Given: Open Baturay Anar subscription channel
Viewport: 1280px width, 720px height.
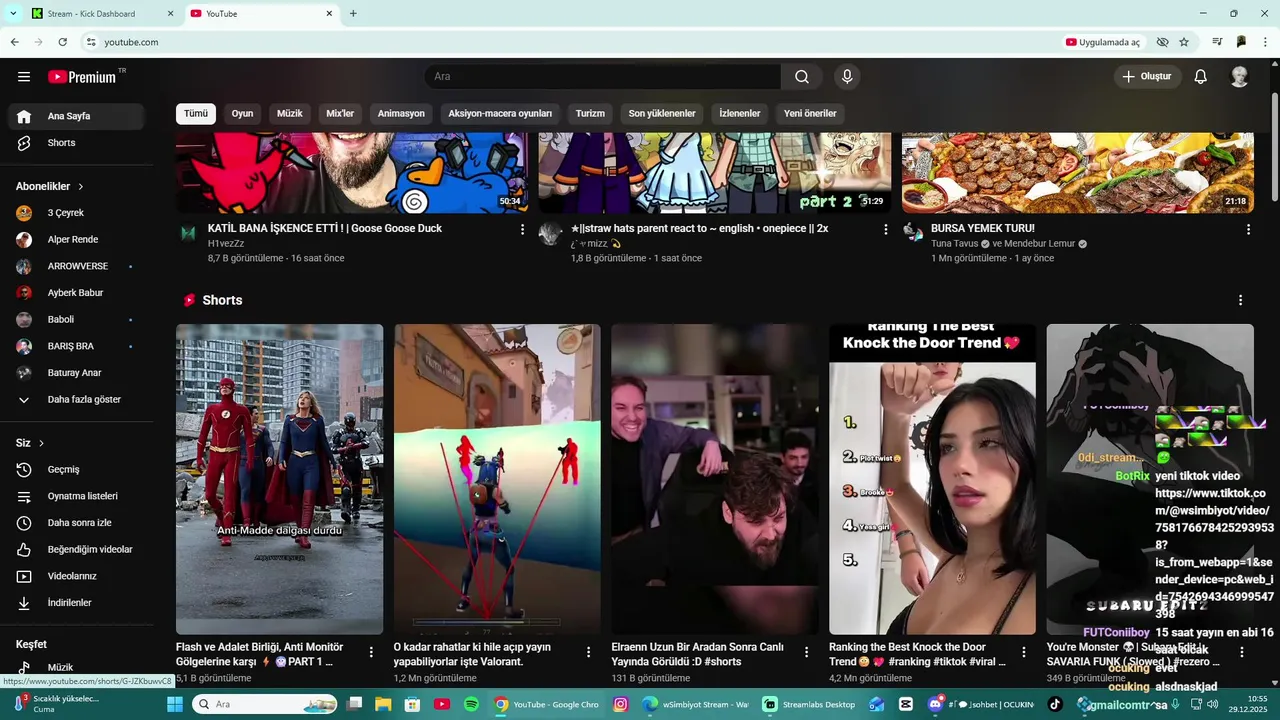Looking at the screenshot, I should (76, 373).
